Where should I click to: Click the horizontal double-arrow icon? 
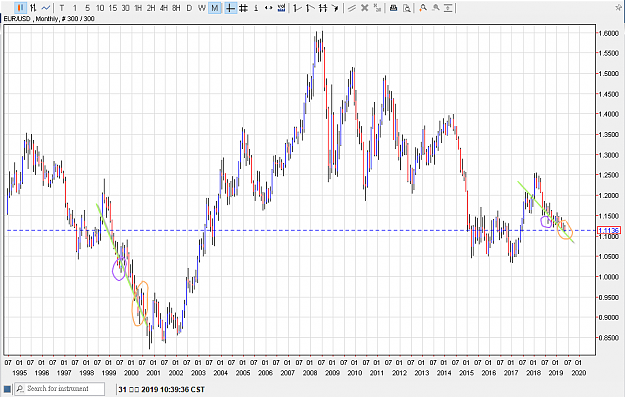[x=269, y=8]
